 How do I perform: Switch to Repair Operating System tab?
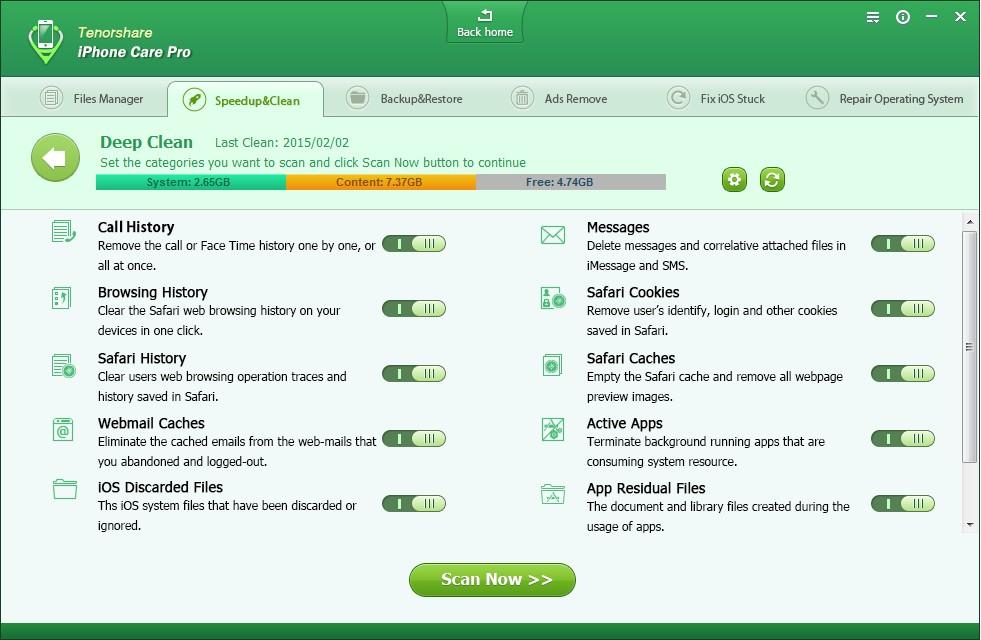(x=884, y=99)
